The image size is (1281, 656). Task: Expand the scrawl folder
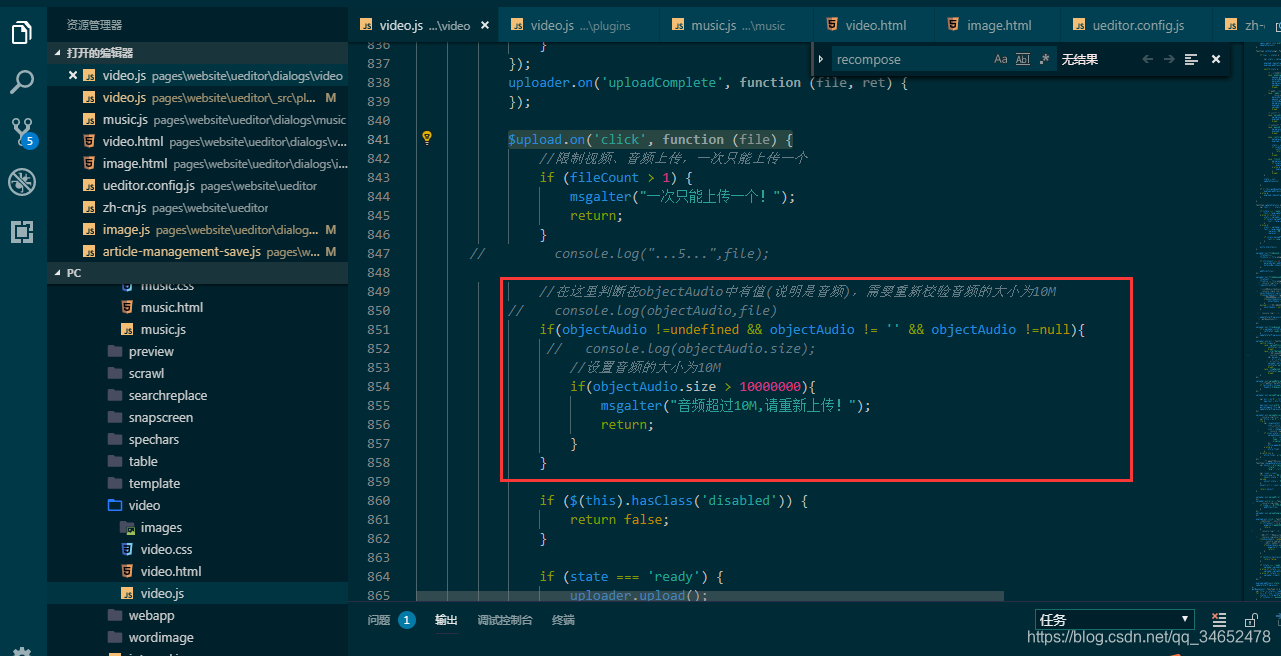point(146,373)
